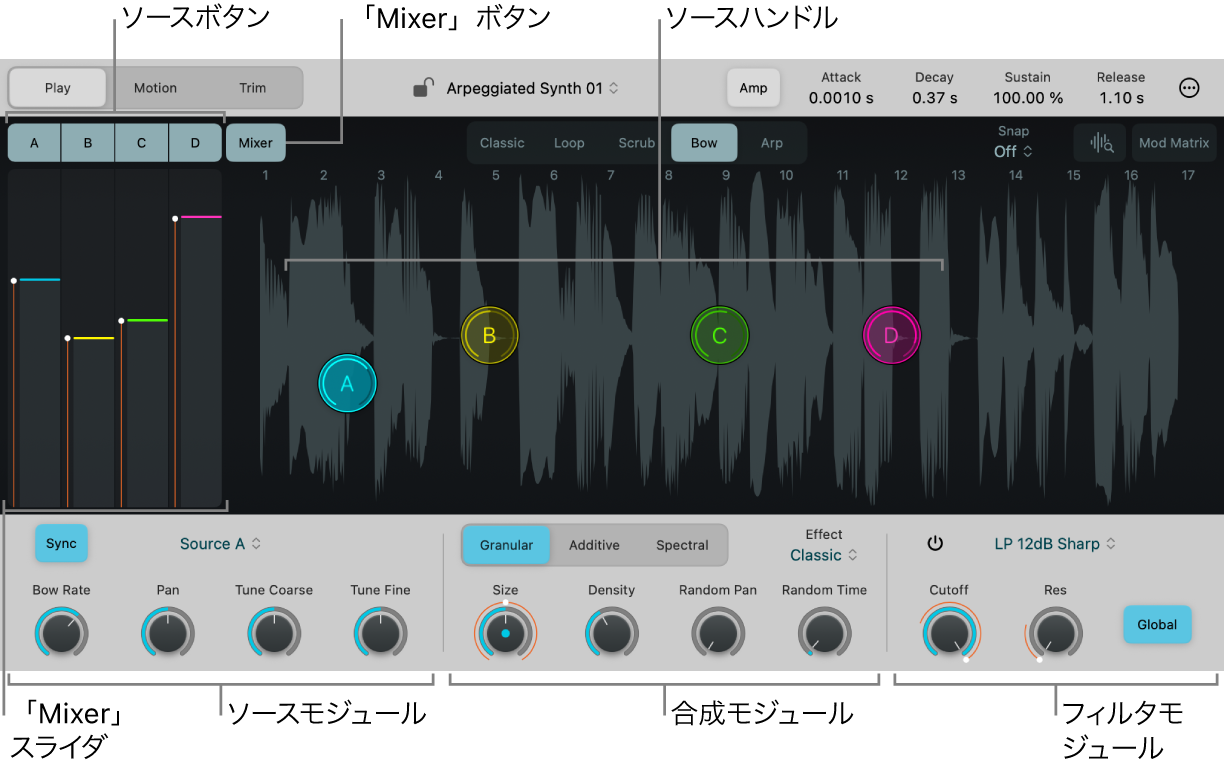Screen dimensions: 1224x769
Task: Open the LP 12dB Sharp filter menu
Action: pyautogui.click(x=1055, y=544)
